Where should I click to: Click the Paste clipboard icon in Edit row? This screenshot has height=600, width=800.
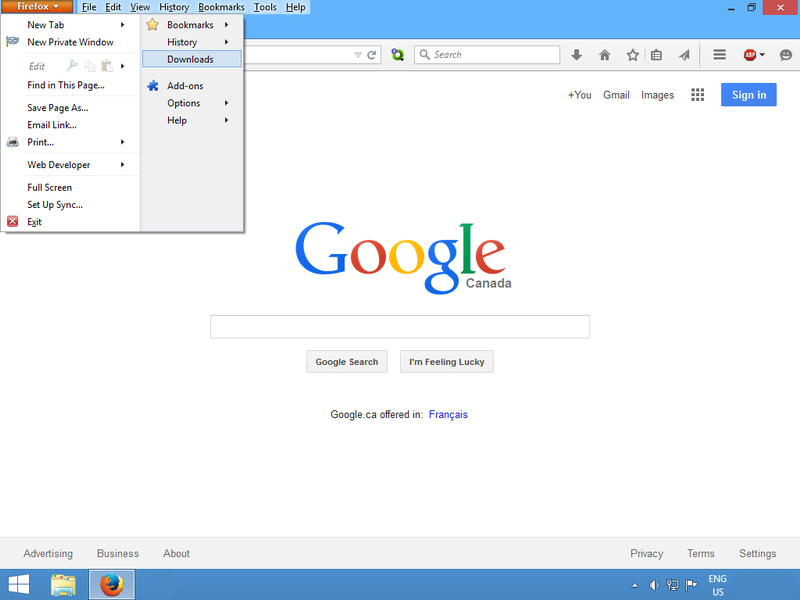pos(107,65)
